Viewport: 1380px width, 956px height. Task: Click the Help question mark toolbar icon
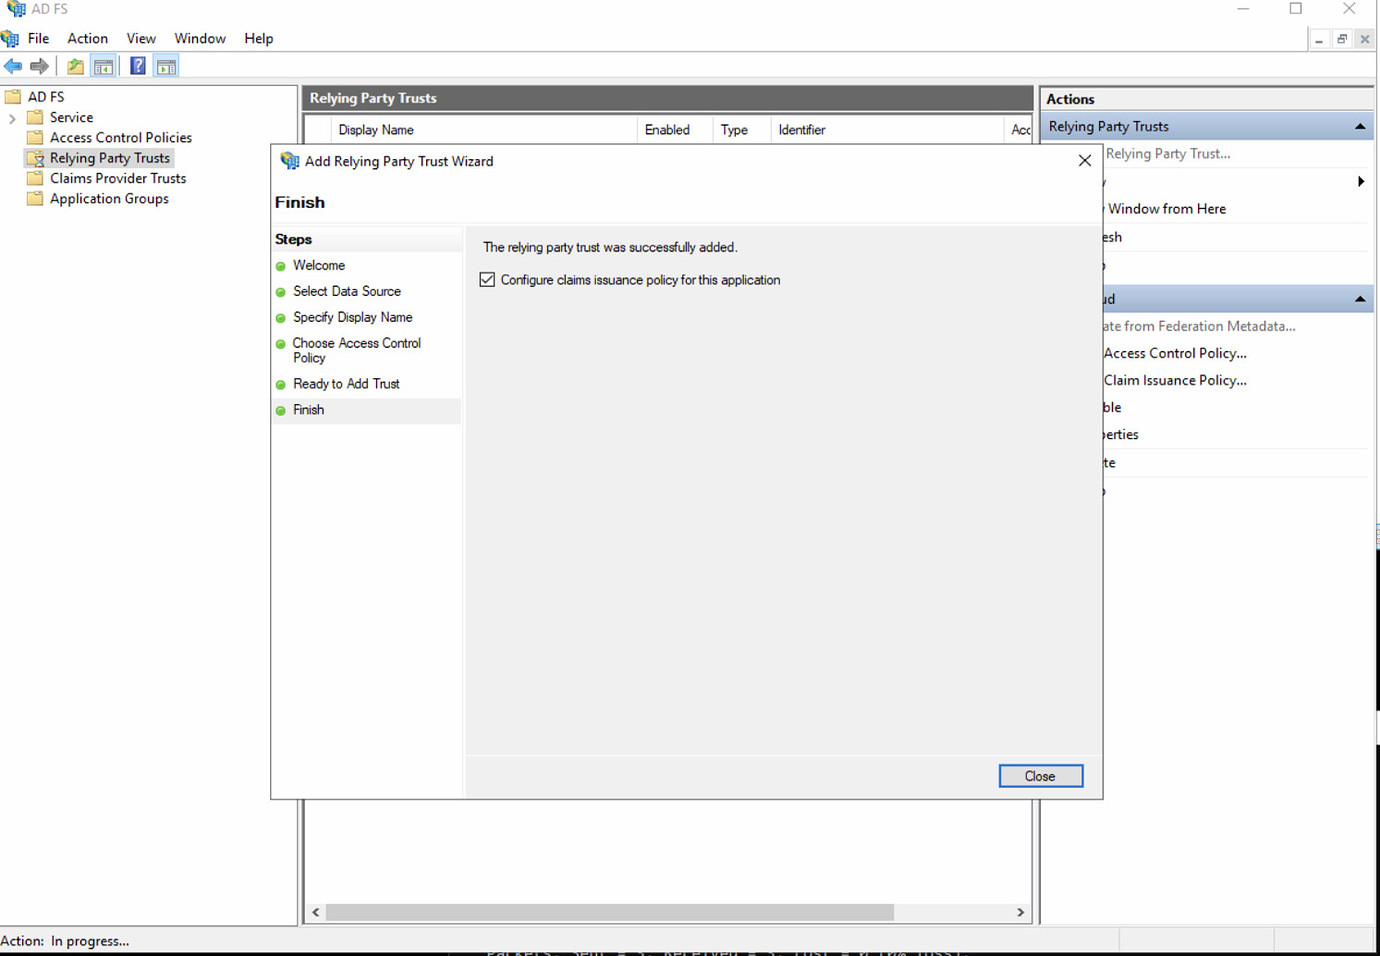(x=137, y=66)
